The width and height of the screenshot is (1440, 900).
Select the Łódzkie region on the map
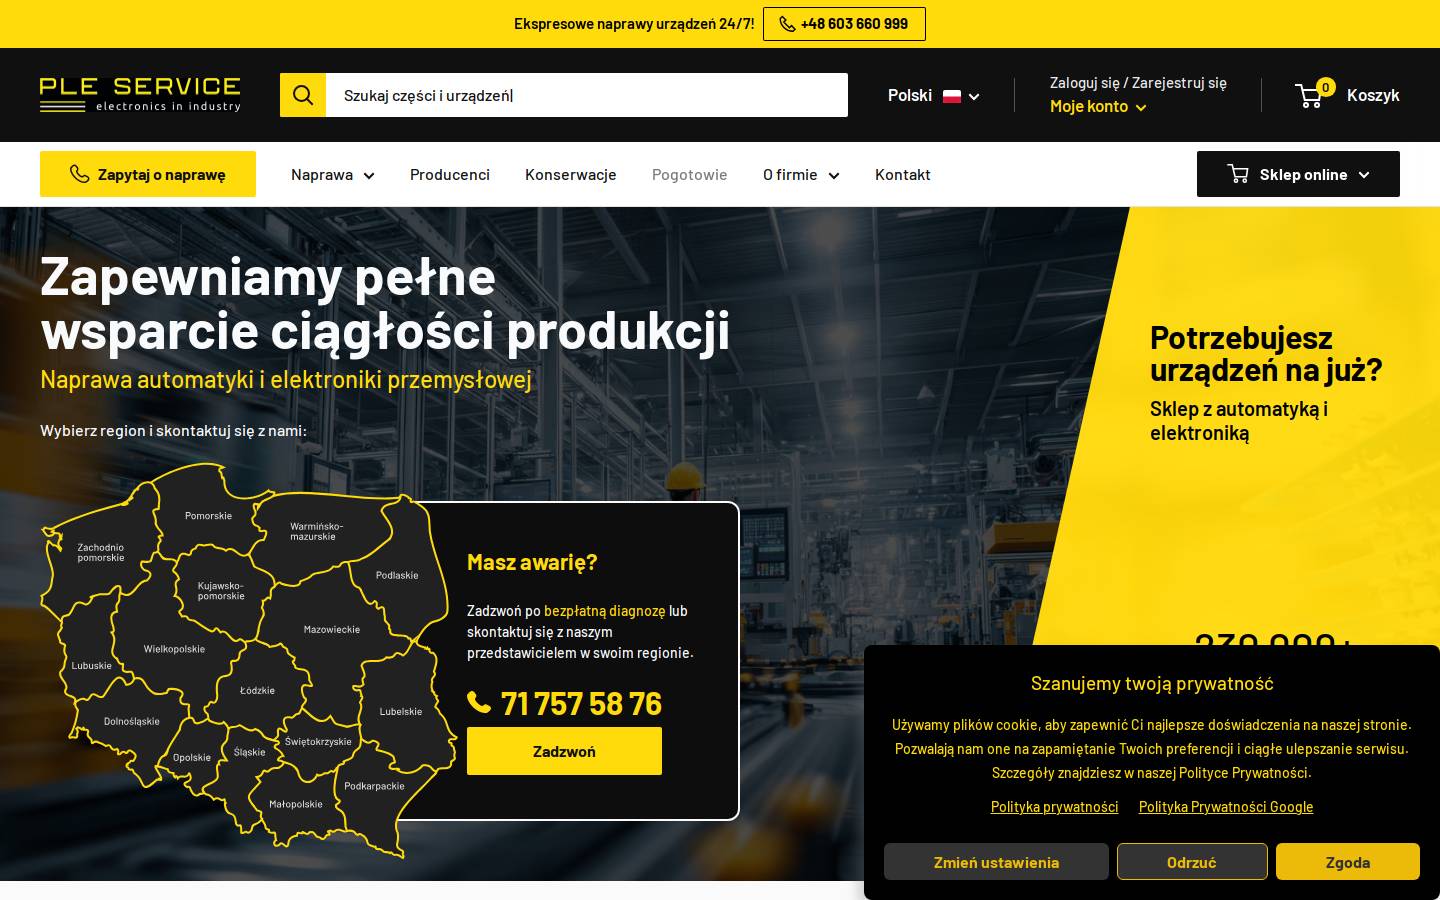click(257, 691)
